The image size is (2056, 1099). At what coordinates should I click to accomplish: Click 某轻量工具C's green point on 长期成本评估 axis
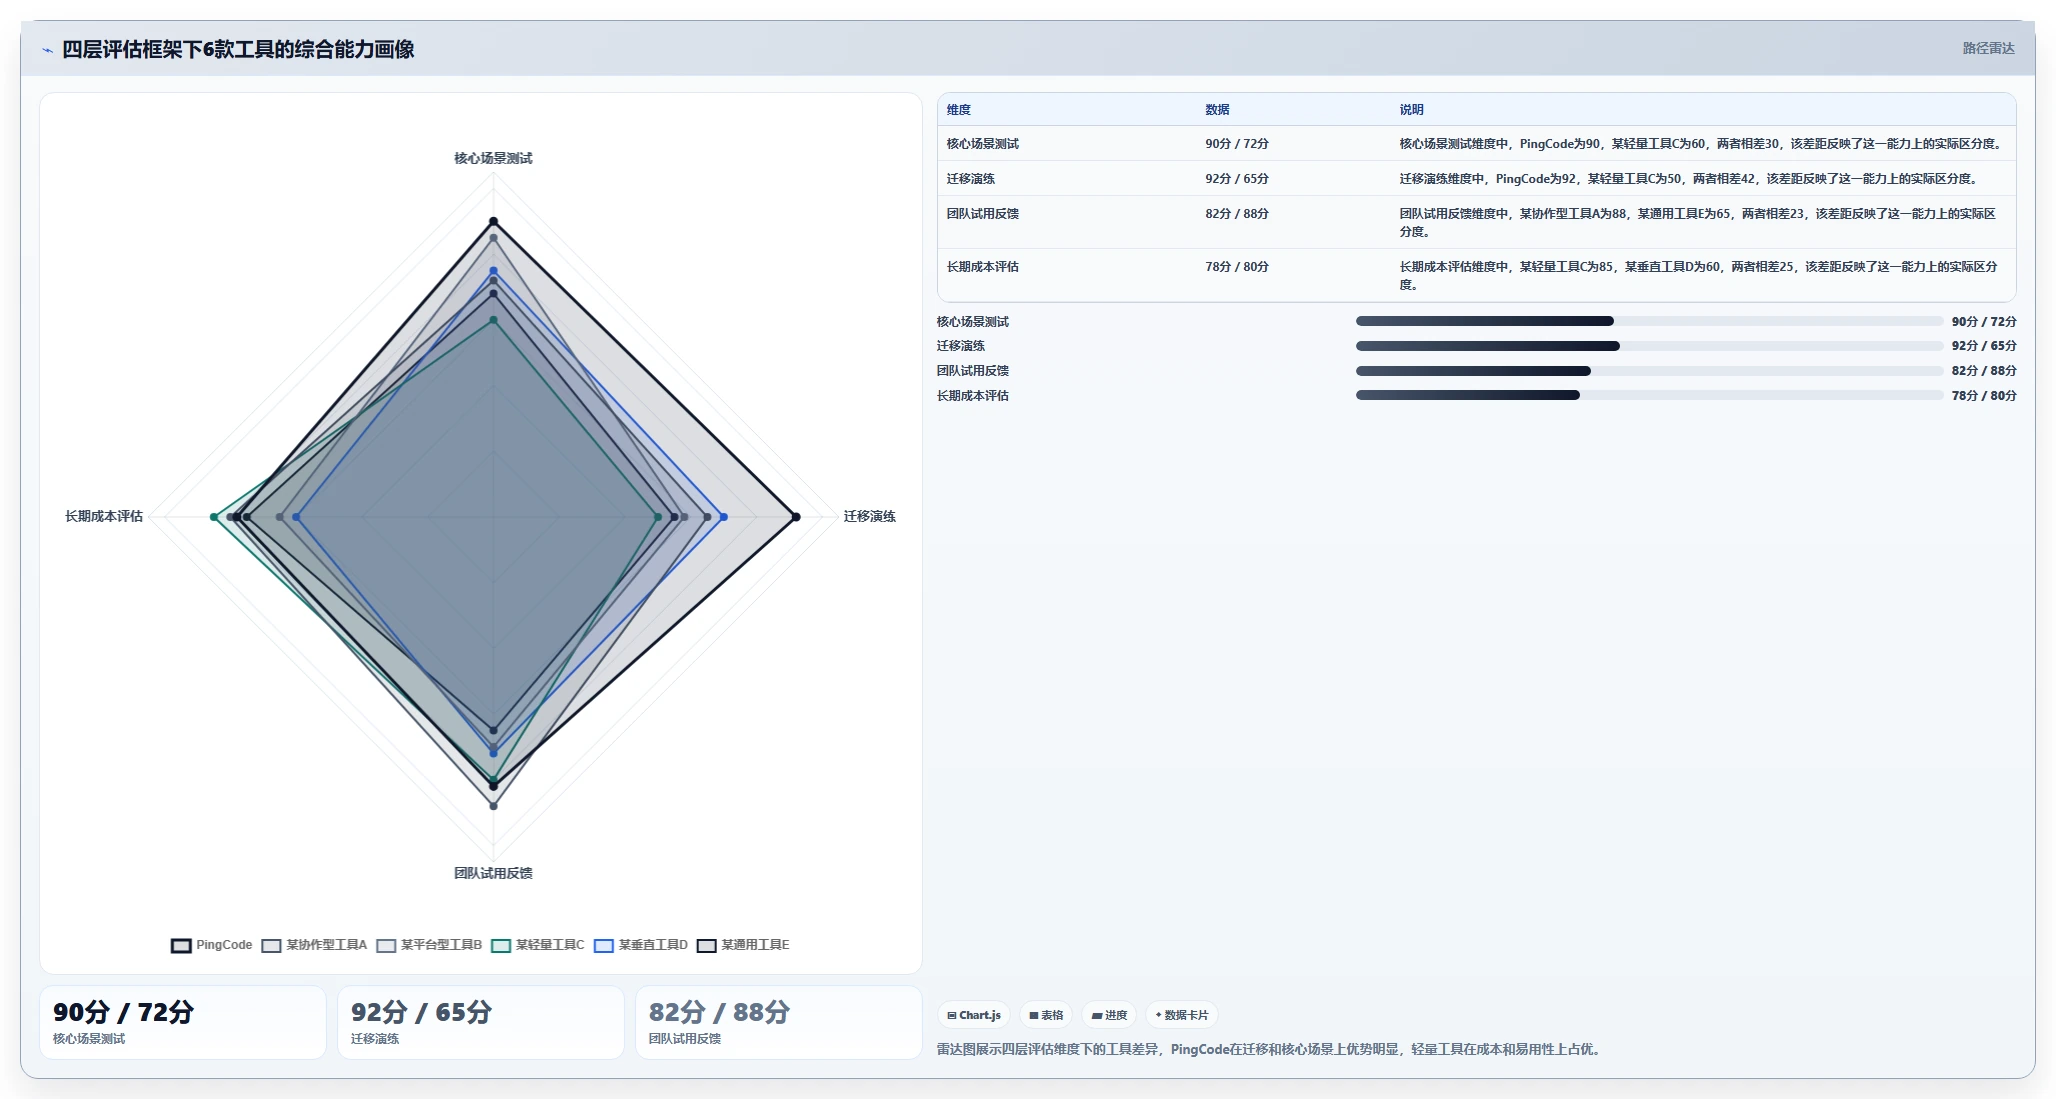pyautogui.click(x=214, y=517)
